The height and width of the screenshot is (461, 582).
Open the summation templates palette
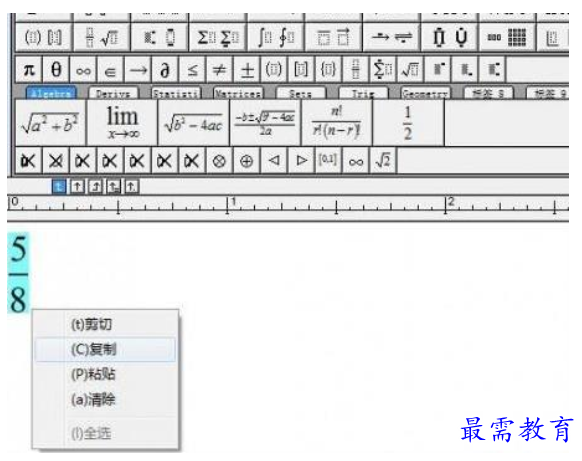coord(218,37)
